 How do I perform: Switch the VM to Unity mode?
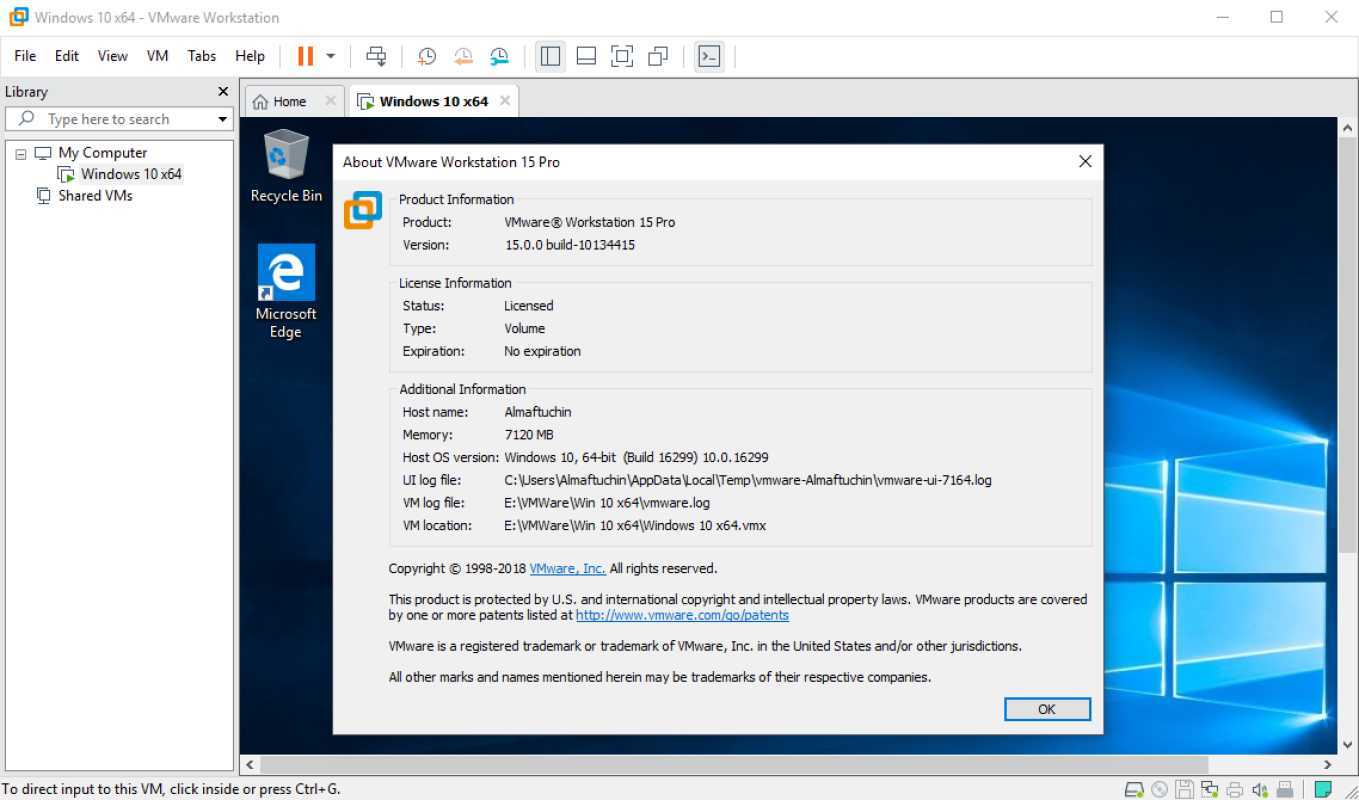click(x=658, y=57)
